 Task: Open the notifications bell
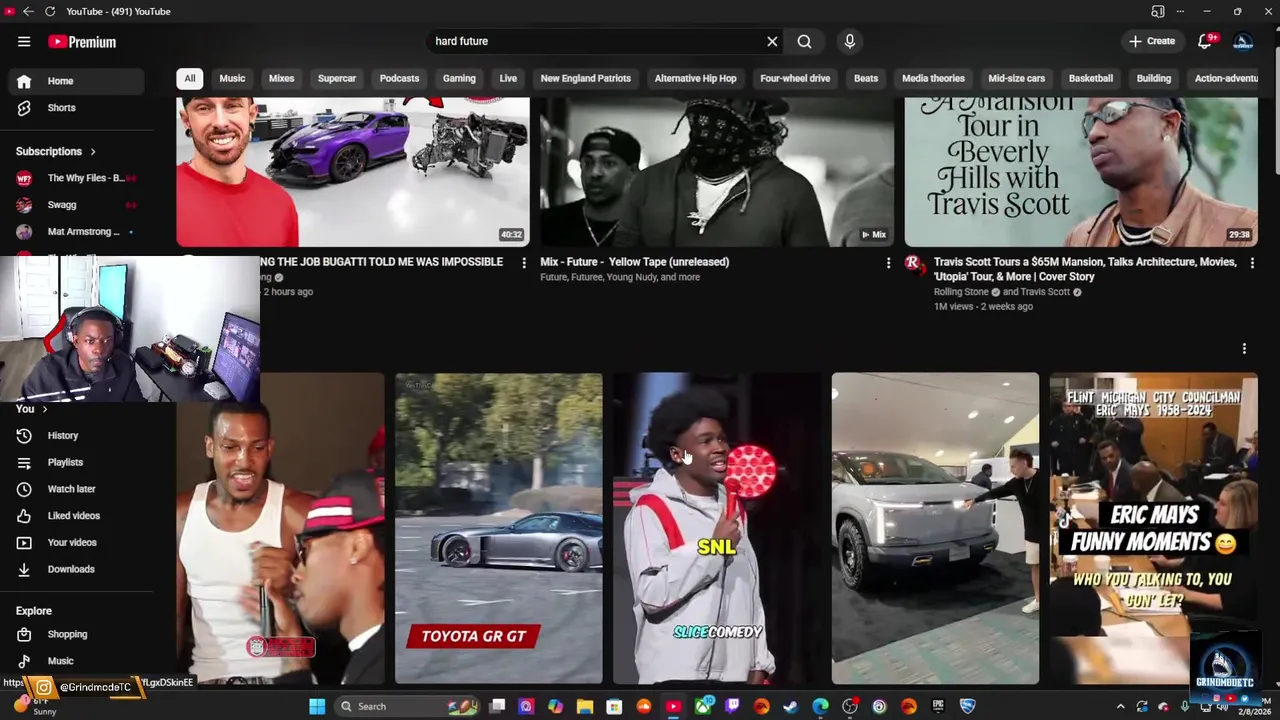click(1205, 41)
